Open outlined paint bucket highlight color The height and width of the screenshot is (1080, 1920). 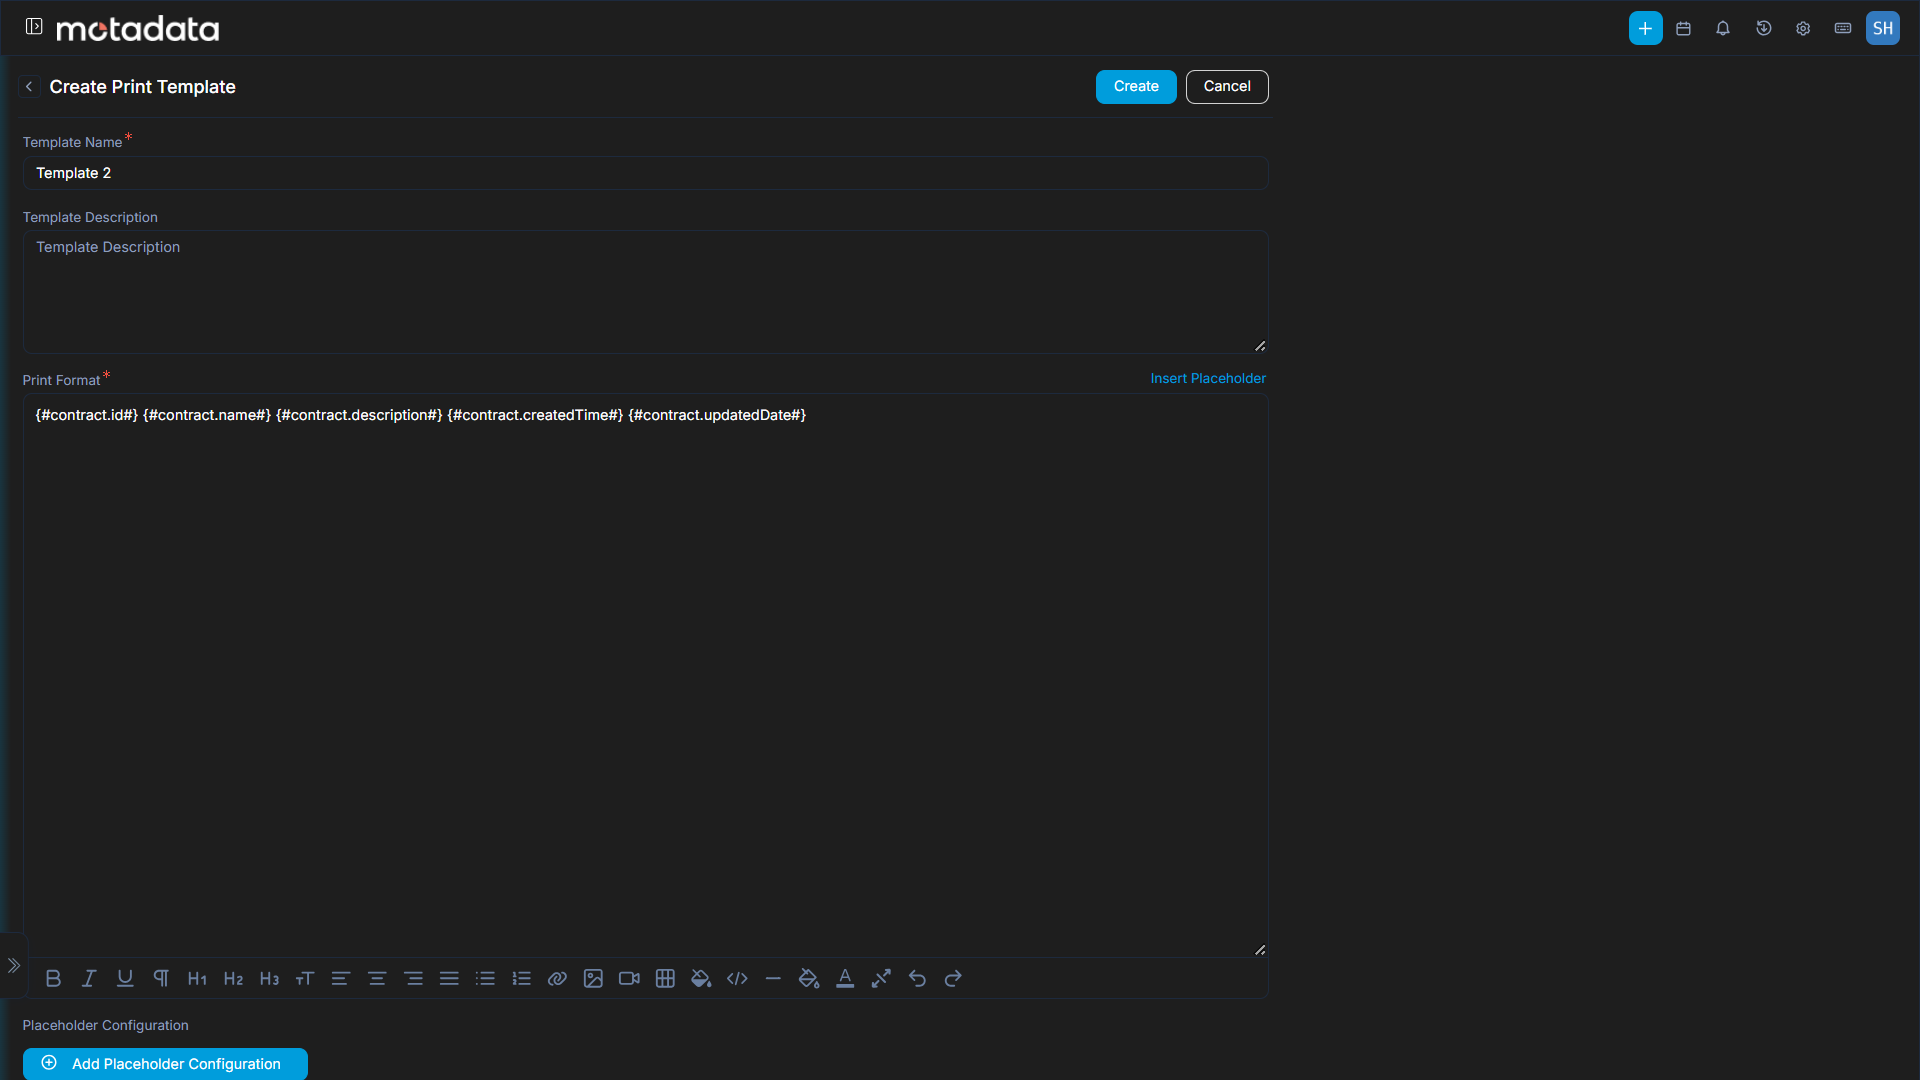click(x=809, y=979)
